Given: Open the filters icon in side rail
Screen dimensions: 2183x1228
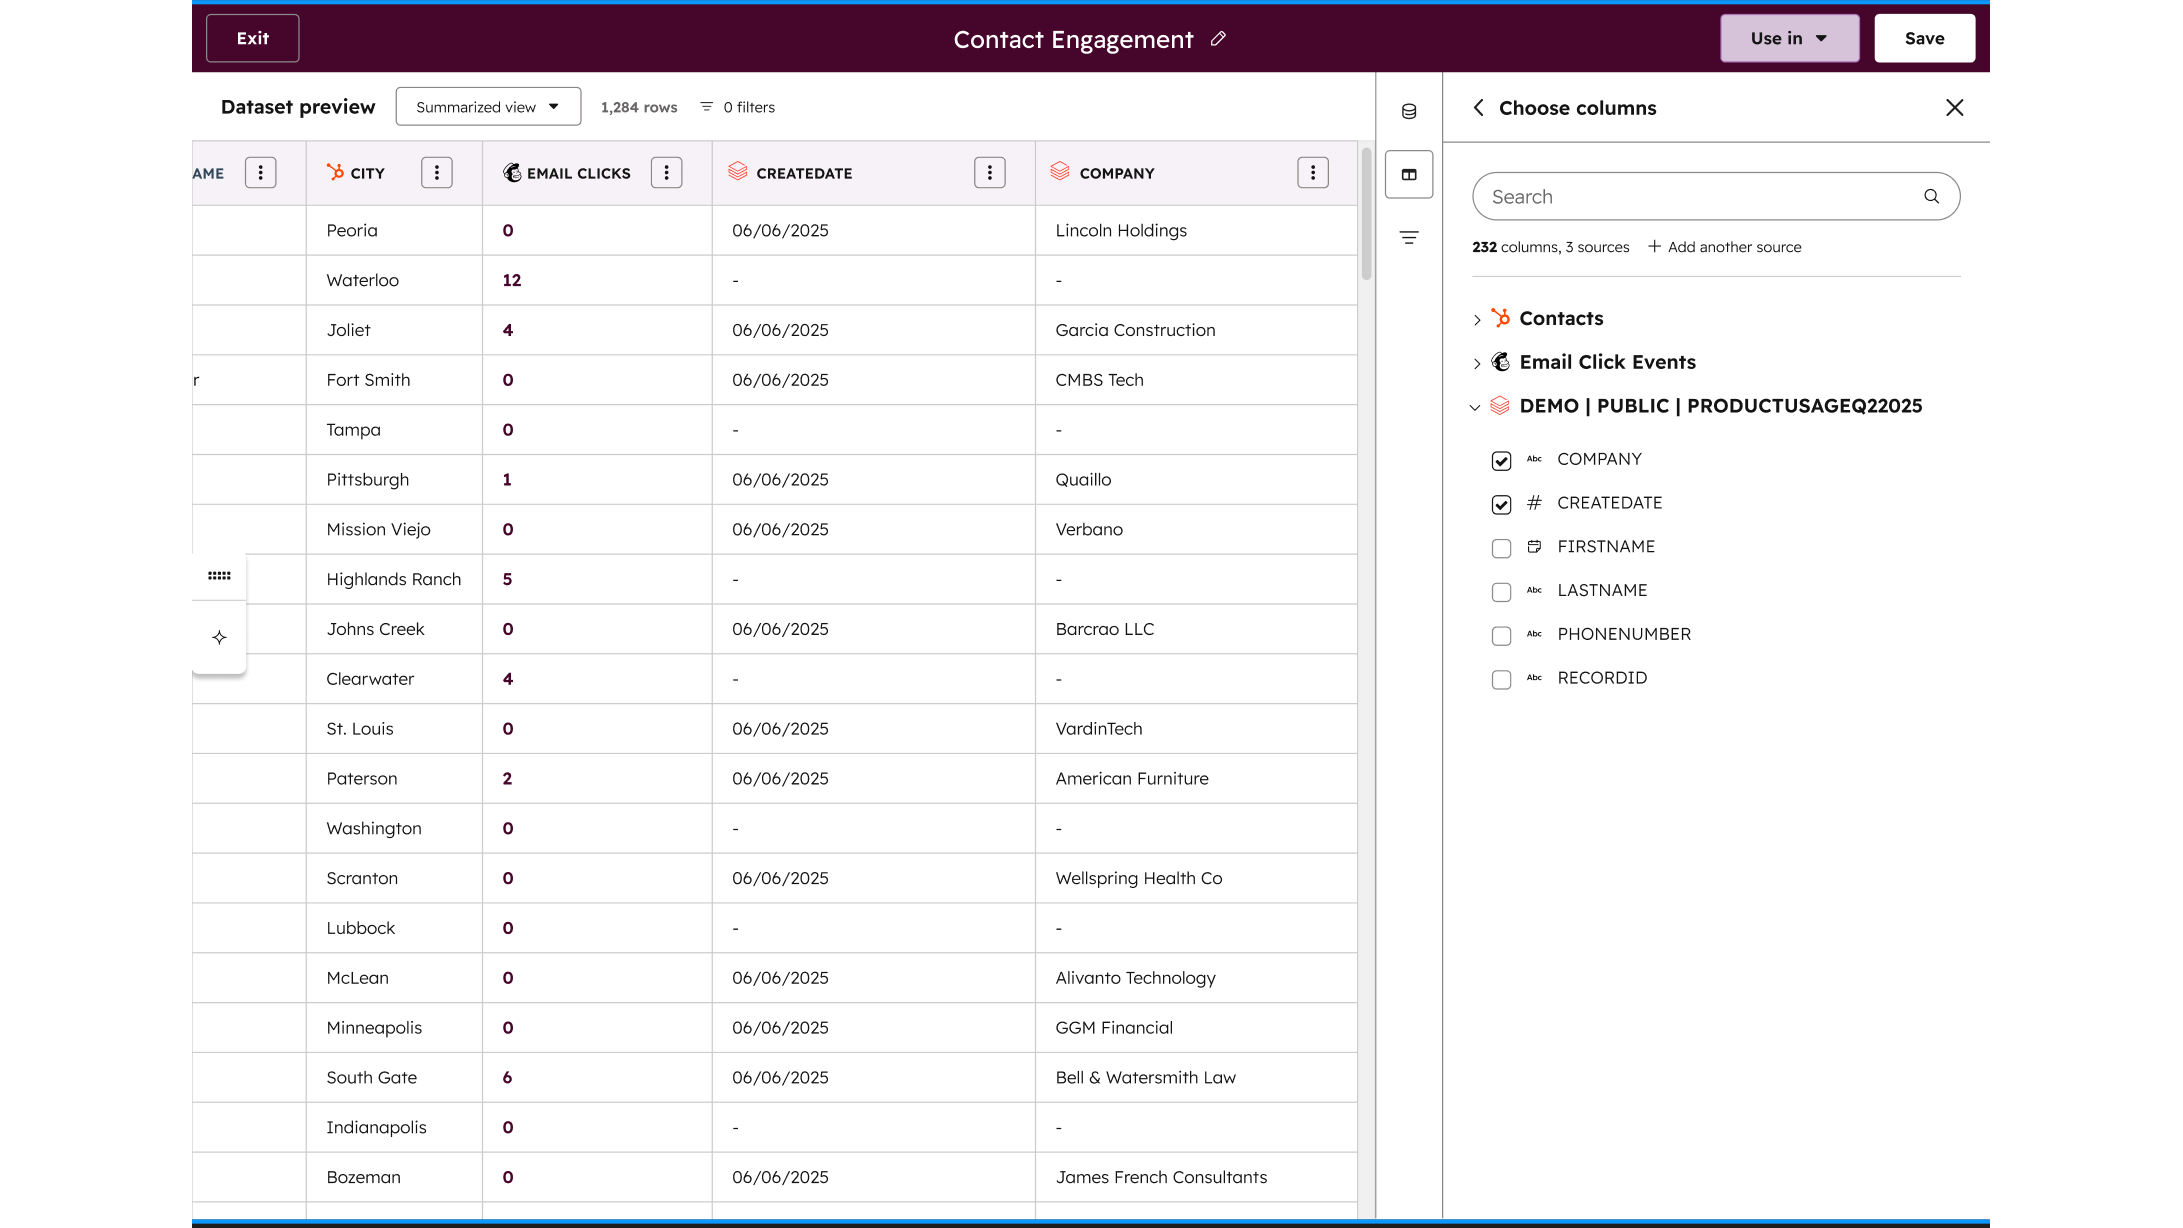Looking at the screenshot, I should click(x=1409, y=238).
